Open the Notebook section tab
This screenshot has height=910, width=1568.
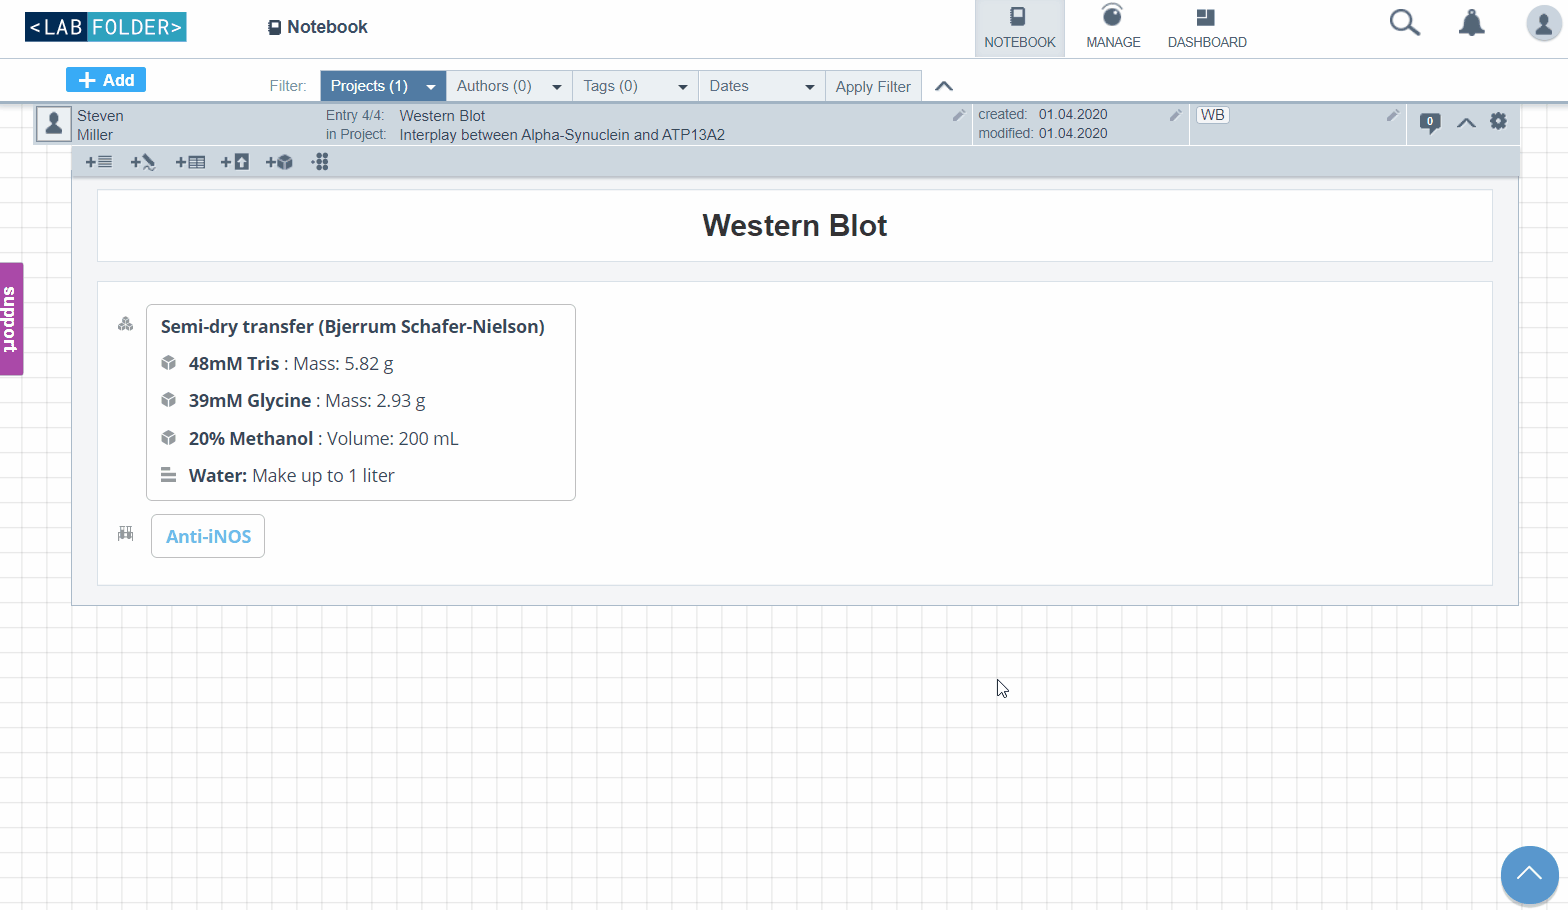coord(1019,28)
